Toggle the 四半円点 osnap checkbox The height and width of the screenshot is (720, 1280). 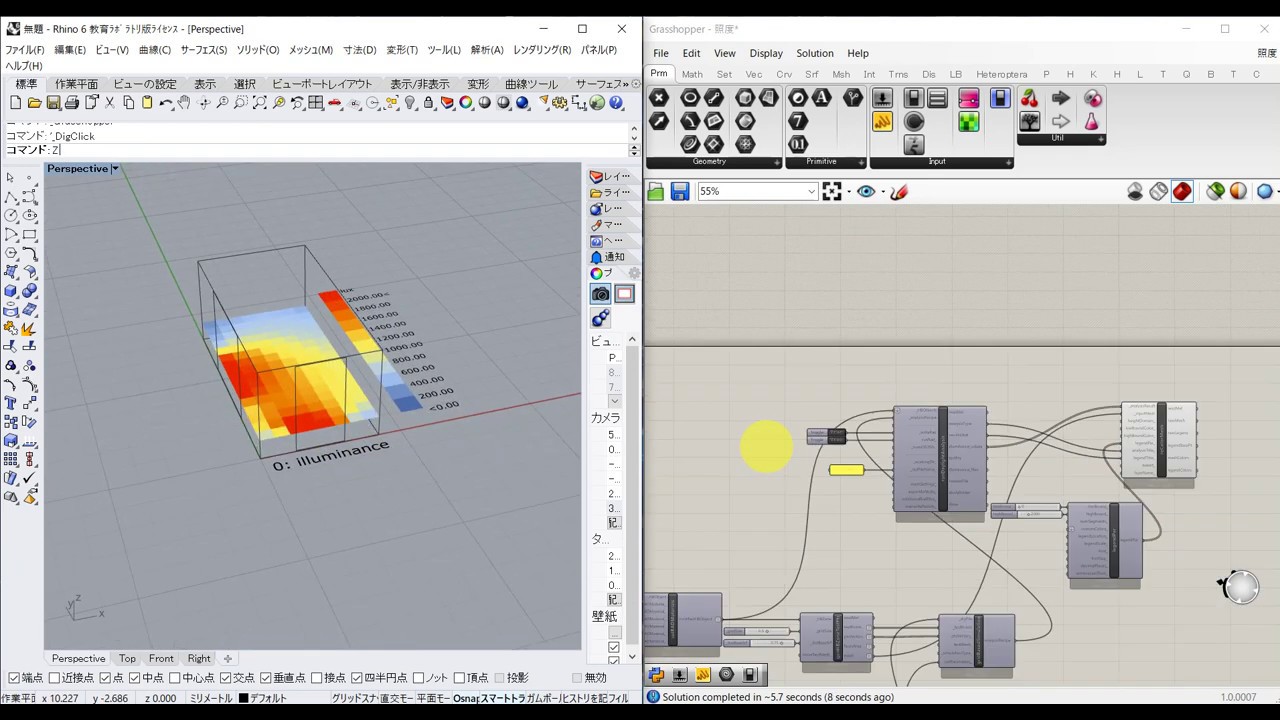pyautogui.click(x=357, y=678)
